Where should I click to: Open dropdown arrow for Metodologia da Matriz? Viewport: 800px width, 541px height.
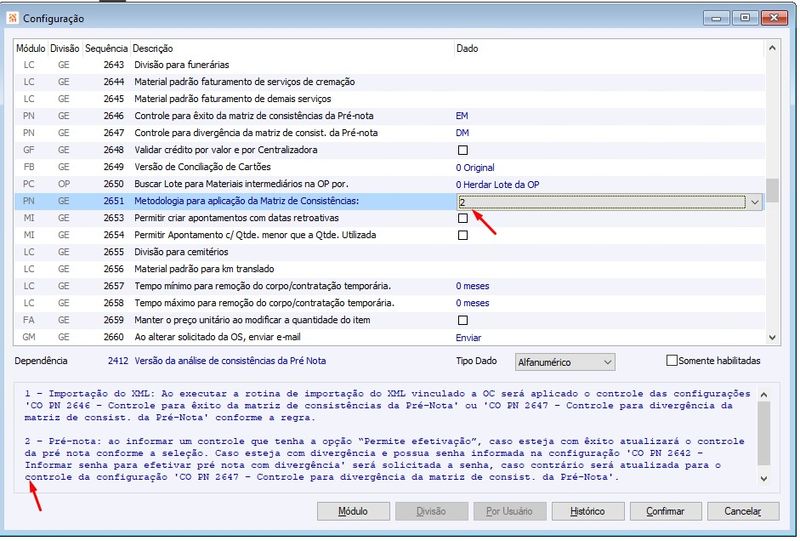click(x=755, y=202)
